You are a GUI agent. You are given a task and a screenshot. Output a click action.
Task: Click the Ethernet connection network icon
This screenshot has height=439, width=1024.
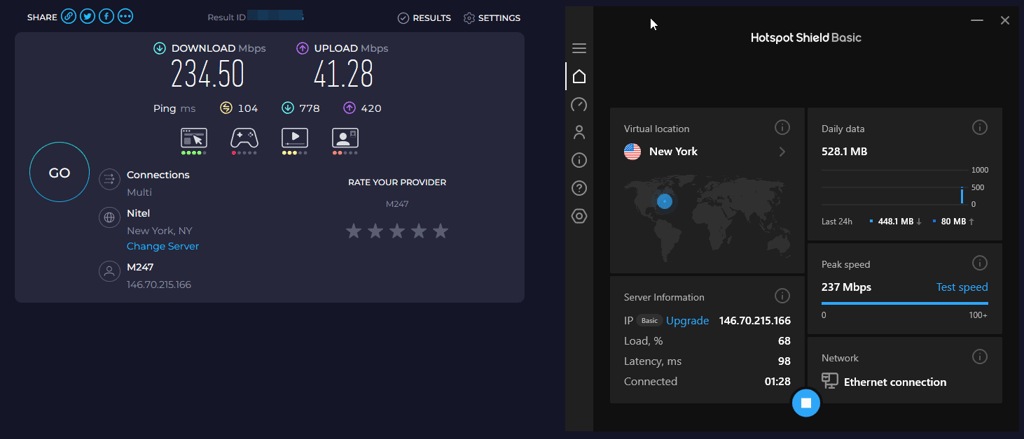click(830, 382)
